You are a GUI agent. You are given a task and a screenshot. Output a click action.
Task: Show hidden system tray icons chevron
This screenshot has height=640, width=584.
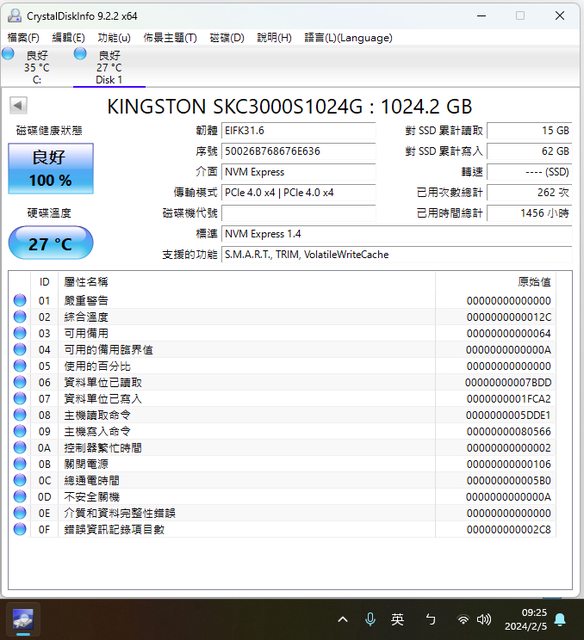pyautogui.click(x=343, y=620)
